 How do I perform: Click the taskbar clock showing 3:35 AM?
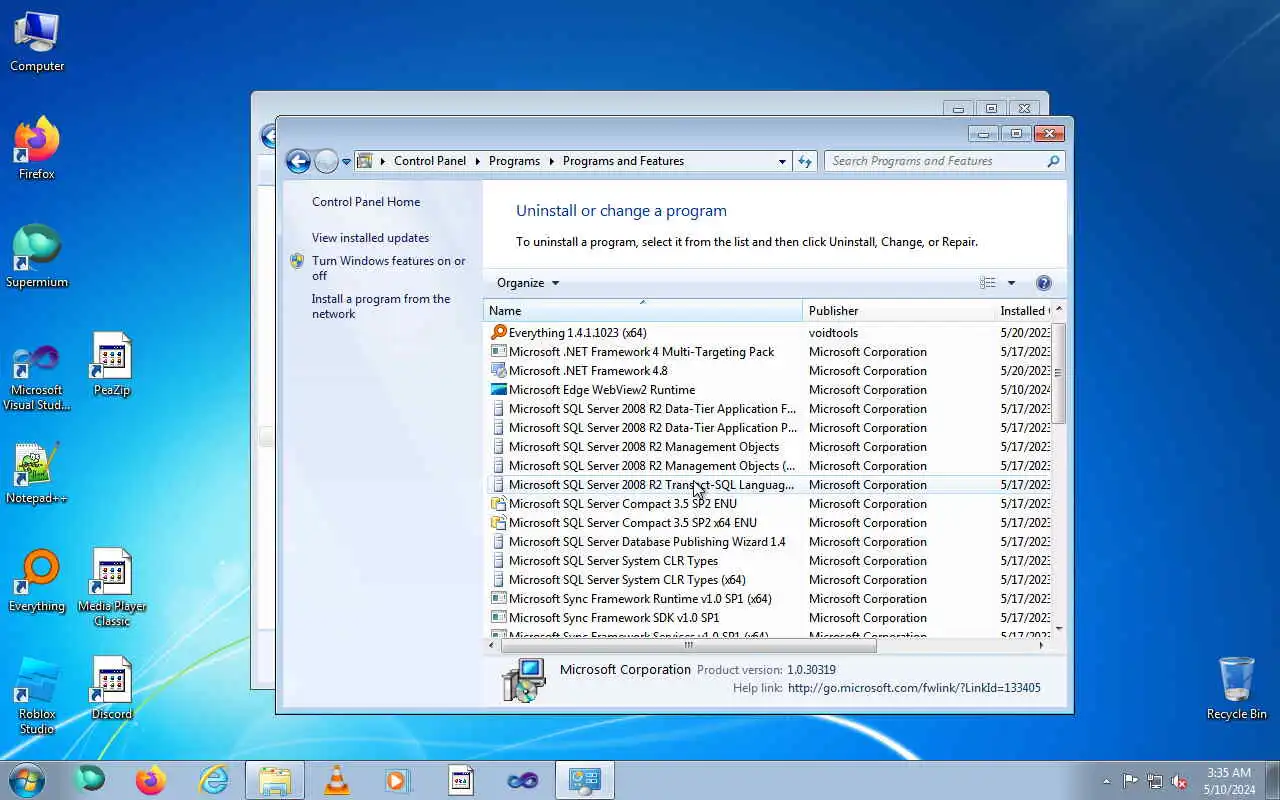tap(1229, 781)
